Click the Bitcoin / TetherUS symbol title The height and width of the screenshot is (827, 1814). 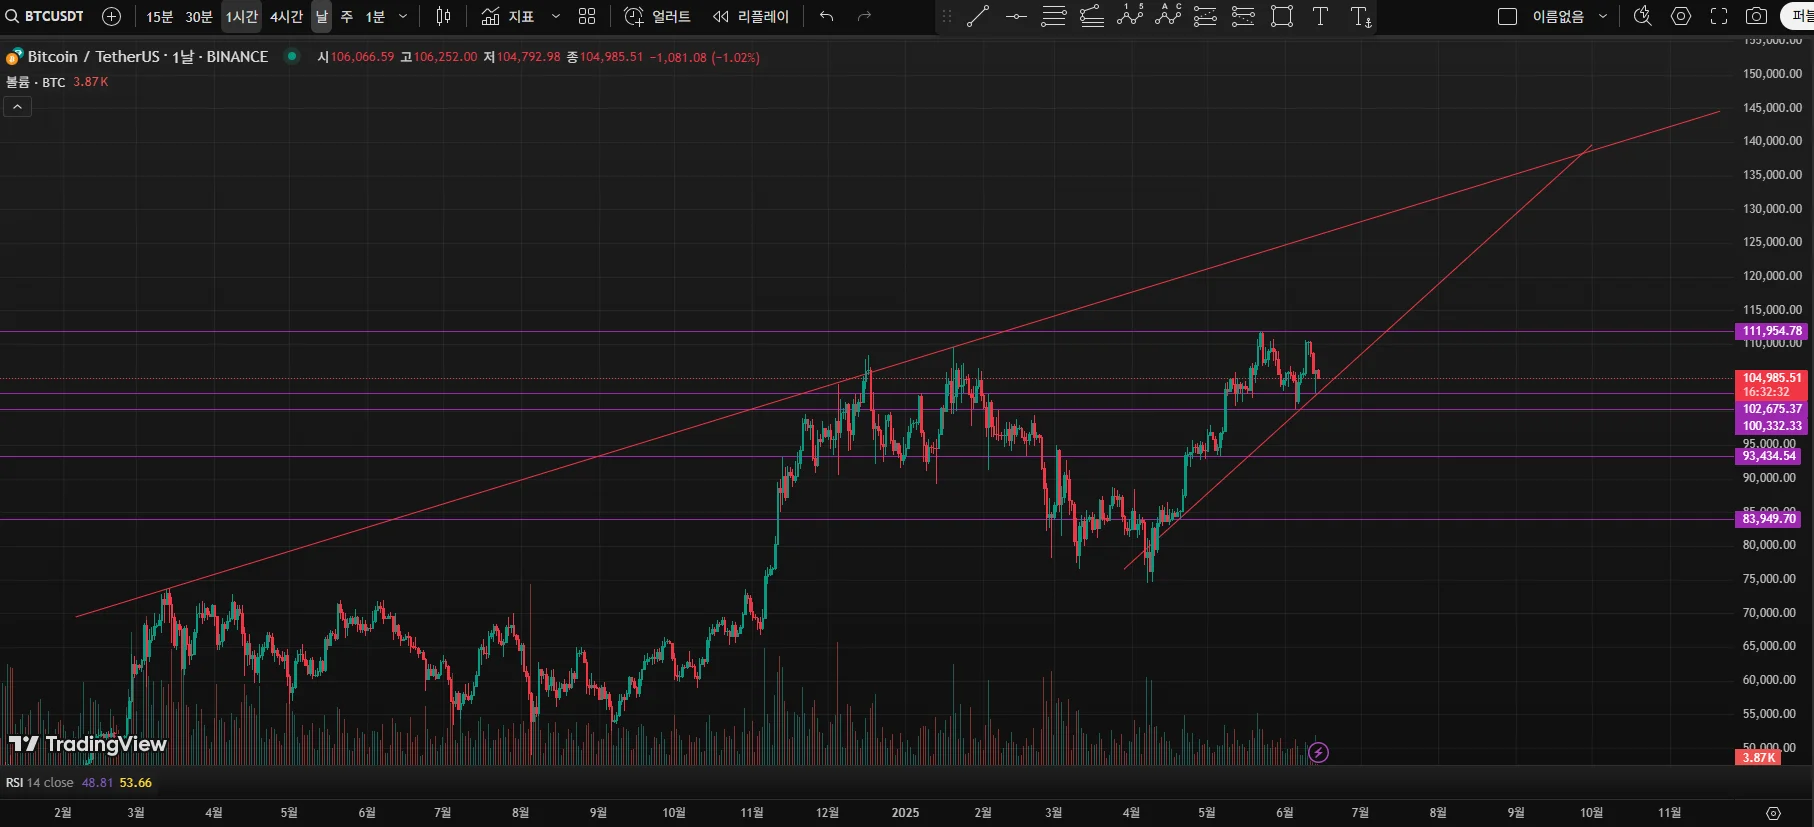coord(148,57)
